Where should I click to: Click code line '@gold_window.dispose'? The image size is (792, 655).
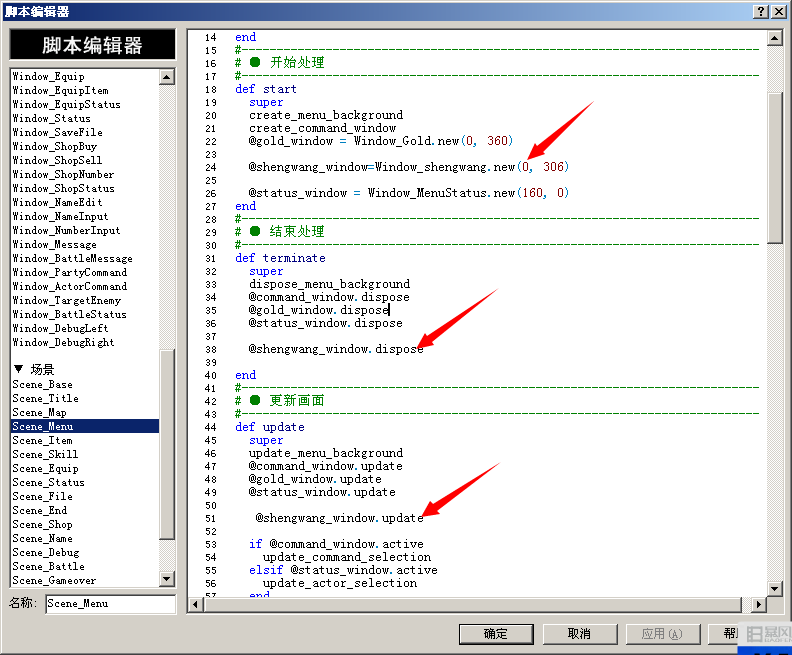318,310
